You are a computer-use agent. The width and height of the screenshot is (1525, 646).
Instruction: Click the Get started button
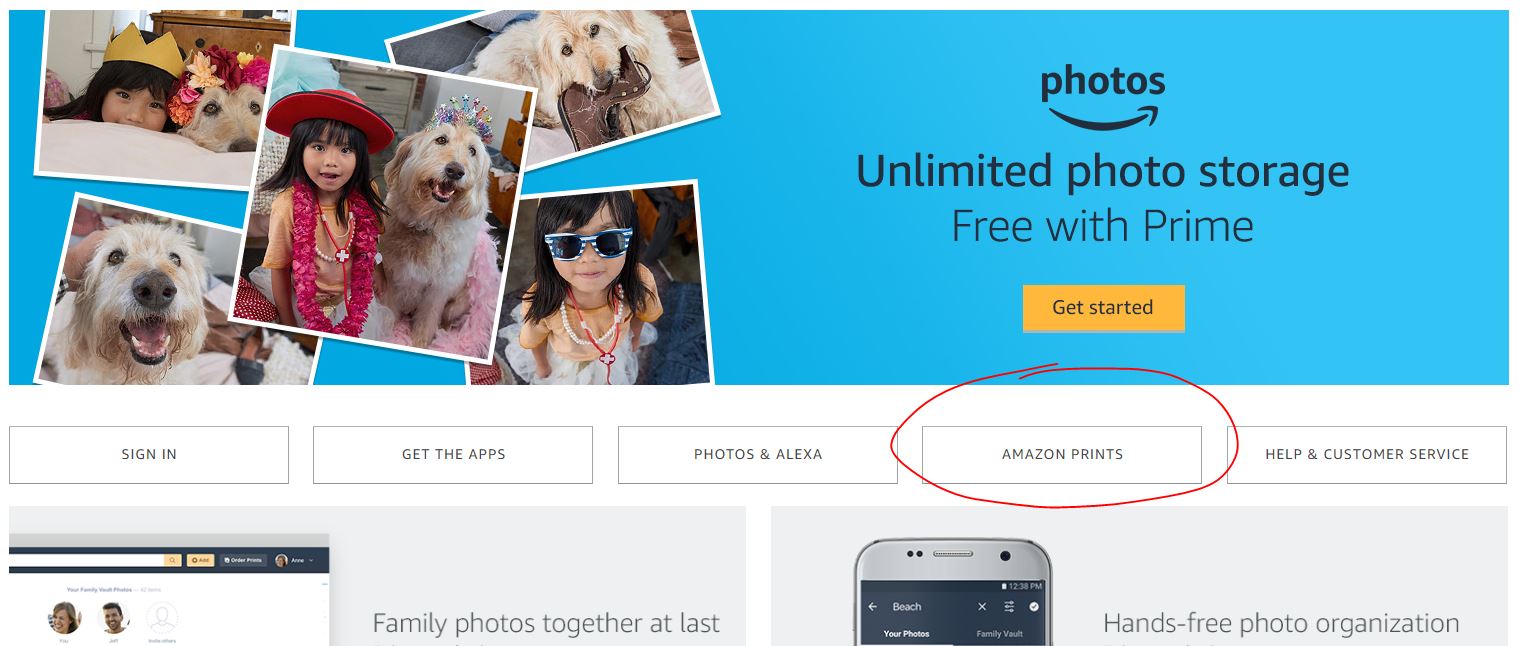point(1103,308)
